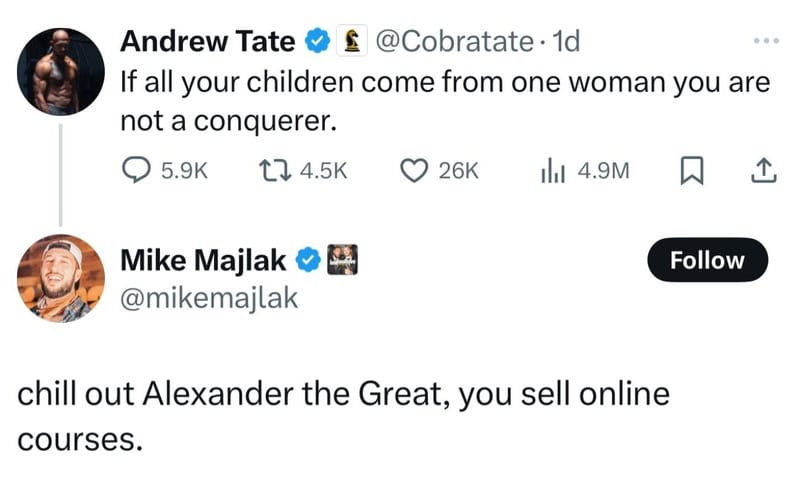Like the tweet with the heart icon
The image size is (800, 481).
(x=415, y=171)
